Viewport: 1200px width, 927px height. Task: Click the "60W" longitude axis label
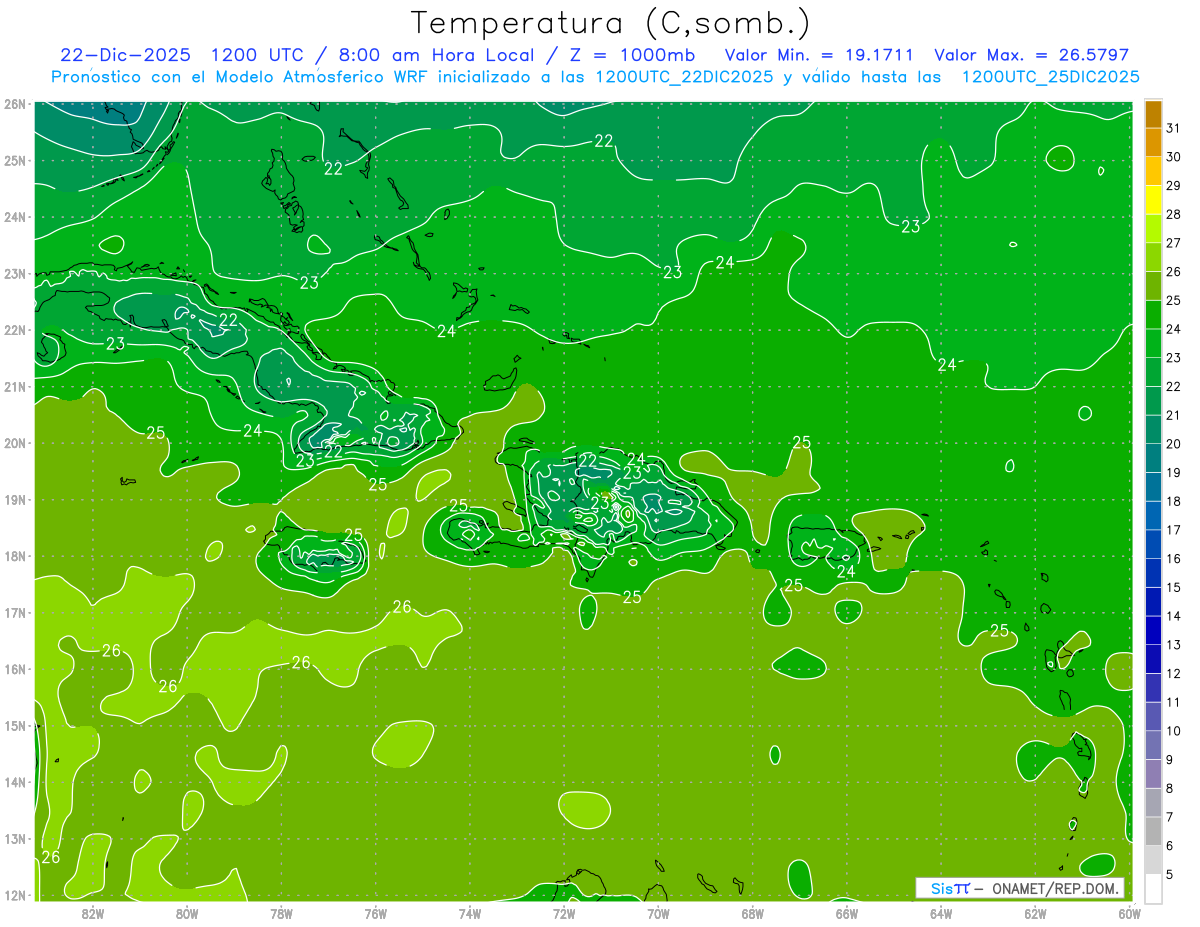(1130, 913)
